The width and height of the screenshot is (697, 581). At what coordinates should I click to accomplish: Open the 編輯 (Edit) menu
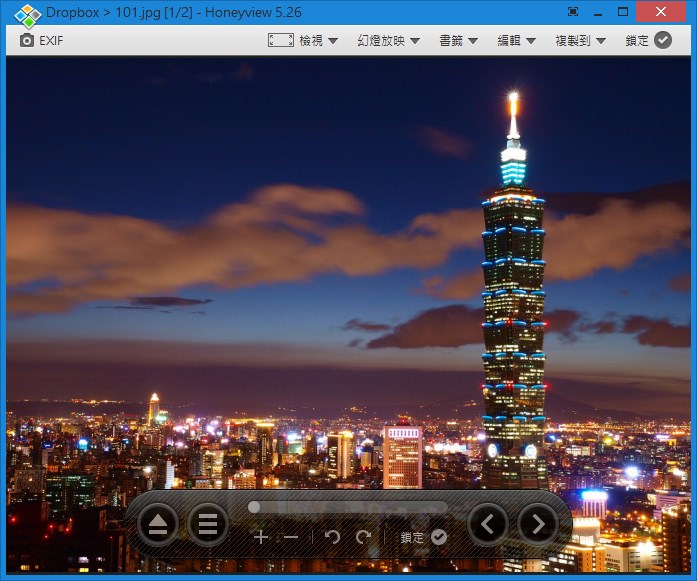[509, 40]
